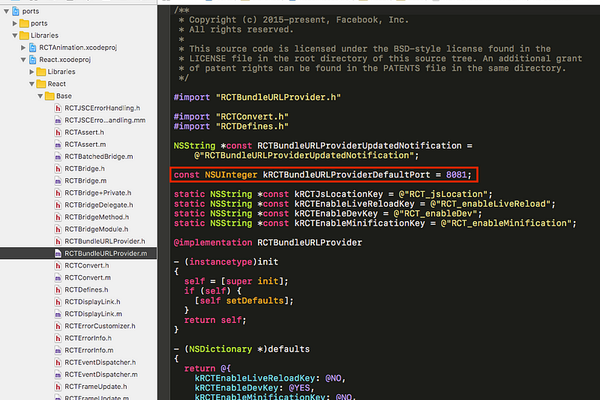
Task: Open RCTFrameUpdate.h file
Action: pyautogui.click(x=96, y=387)
